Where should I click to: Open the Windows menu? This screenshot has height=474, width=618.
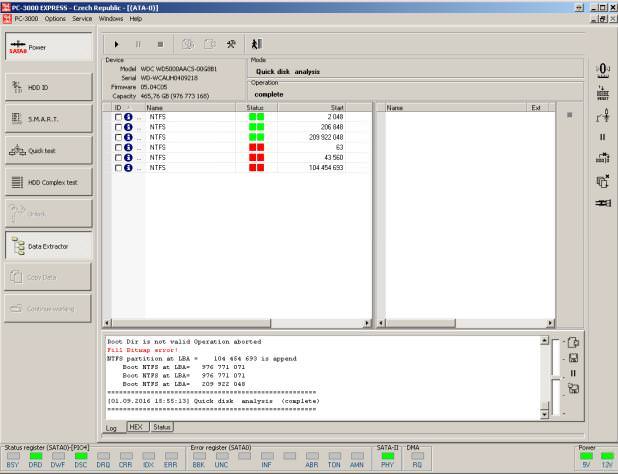click(111, 19)
